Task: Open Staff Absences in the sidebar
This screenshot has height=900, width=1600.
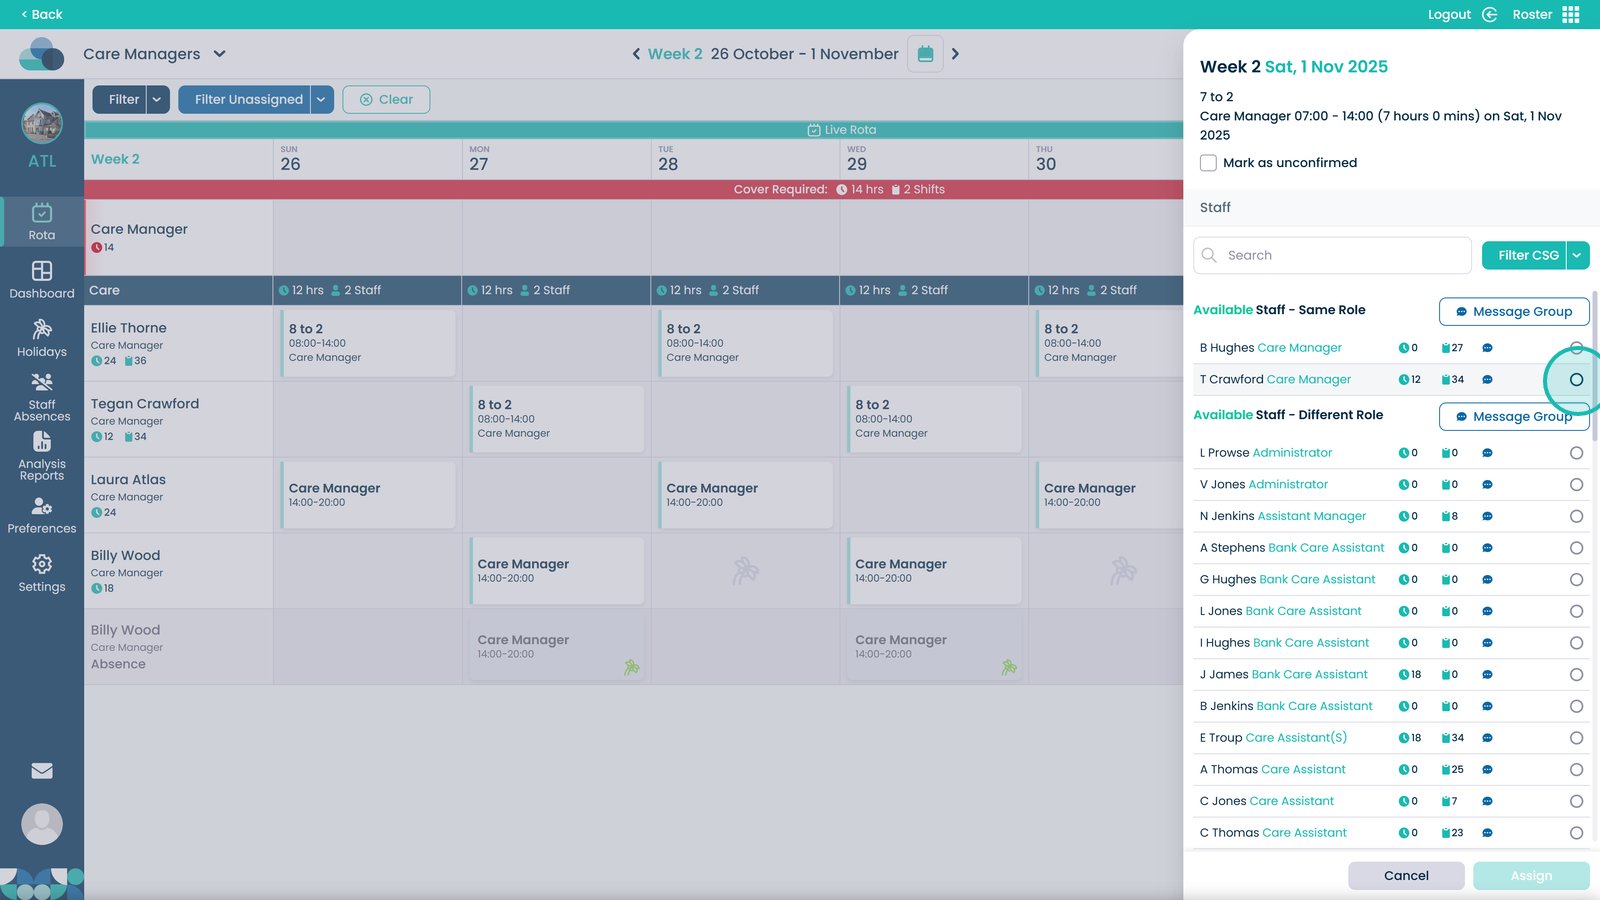Action: [42, 397]
